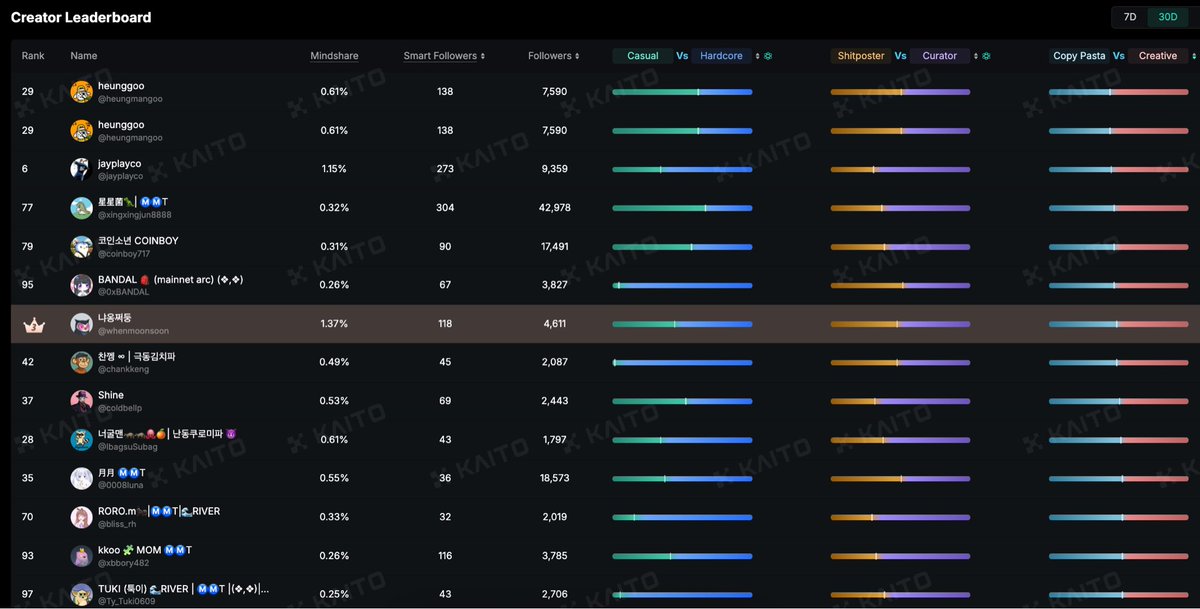The height and width of the screenshot is (609, 1200).
Task: Click rank number 70
Action: pyautogui.click(x=28, y=517)
